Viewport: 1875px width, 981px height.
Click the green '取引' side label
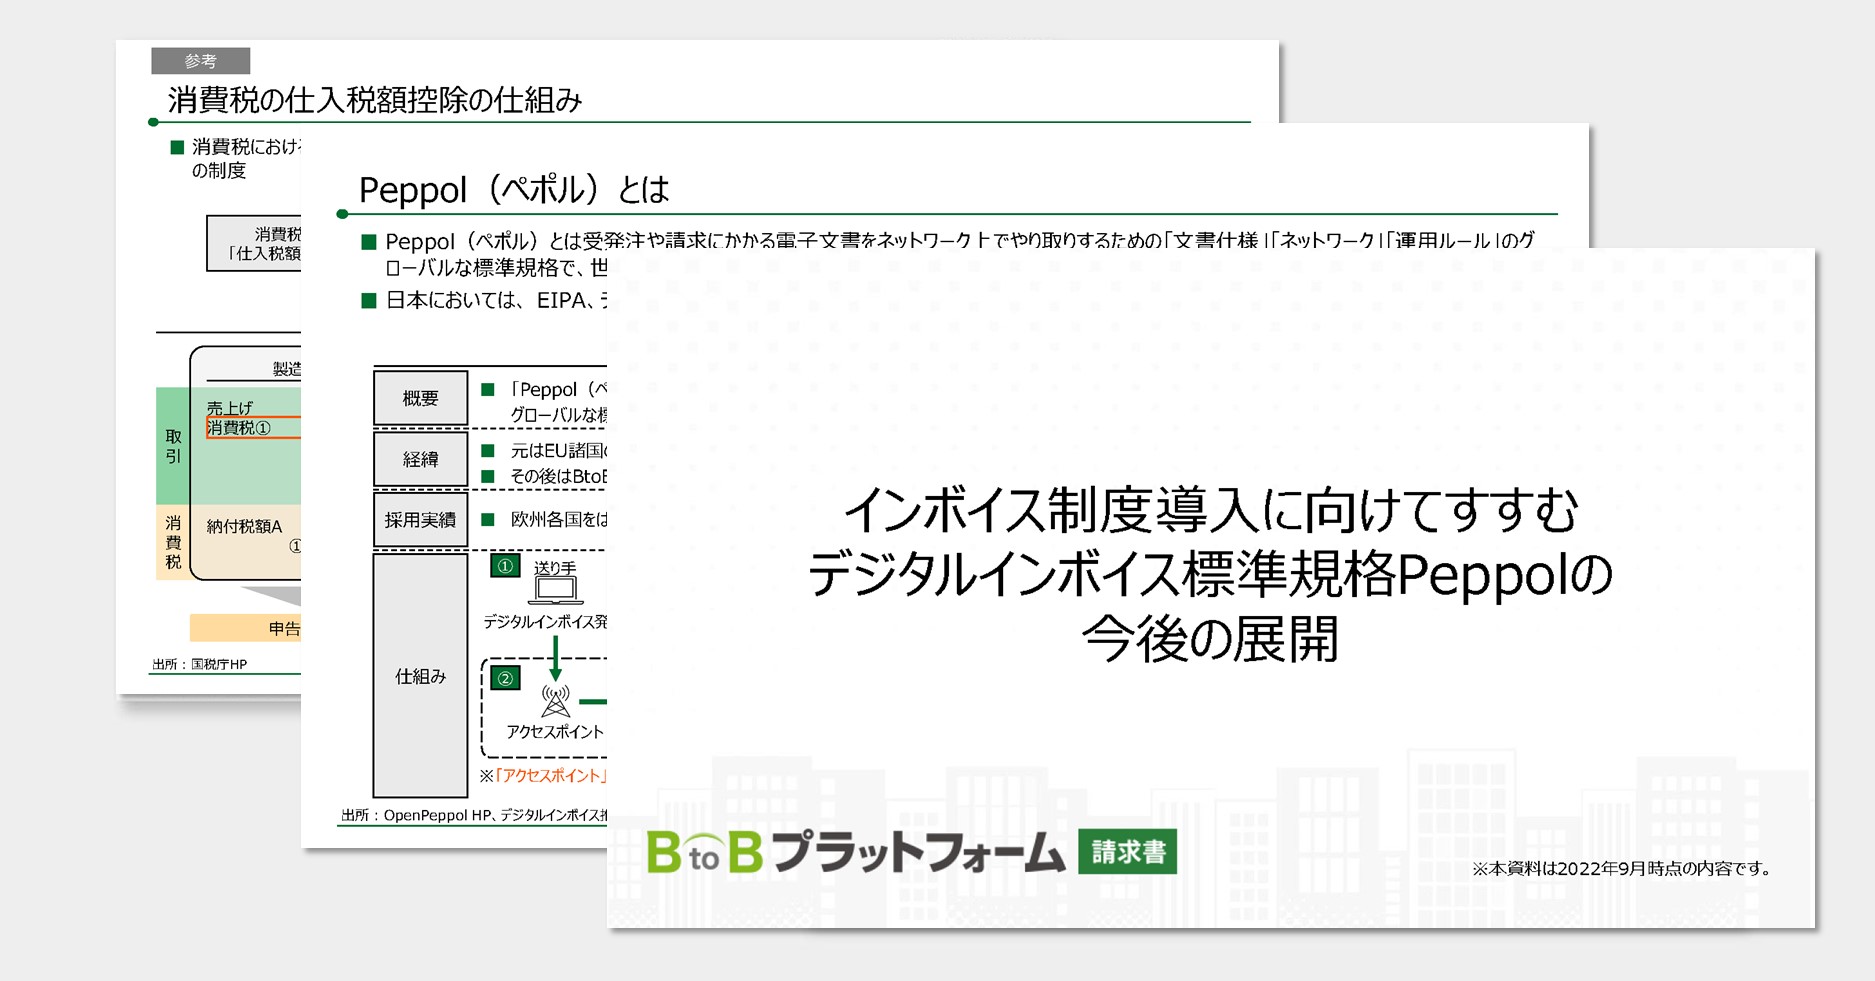coord(173,446)
